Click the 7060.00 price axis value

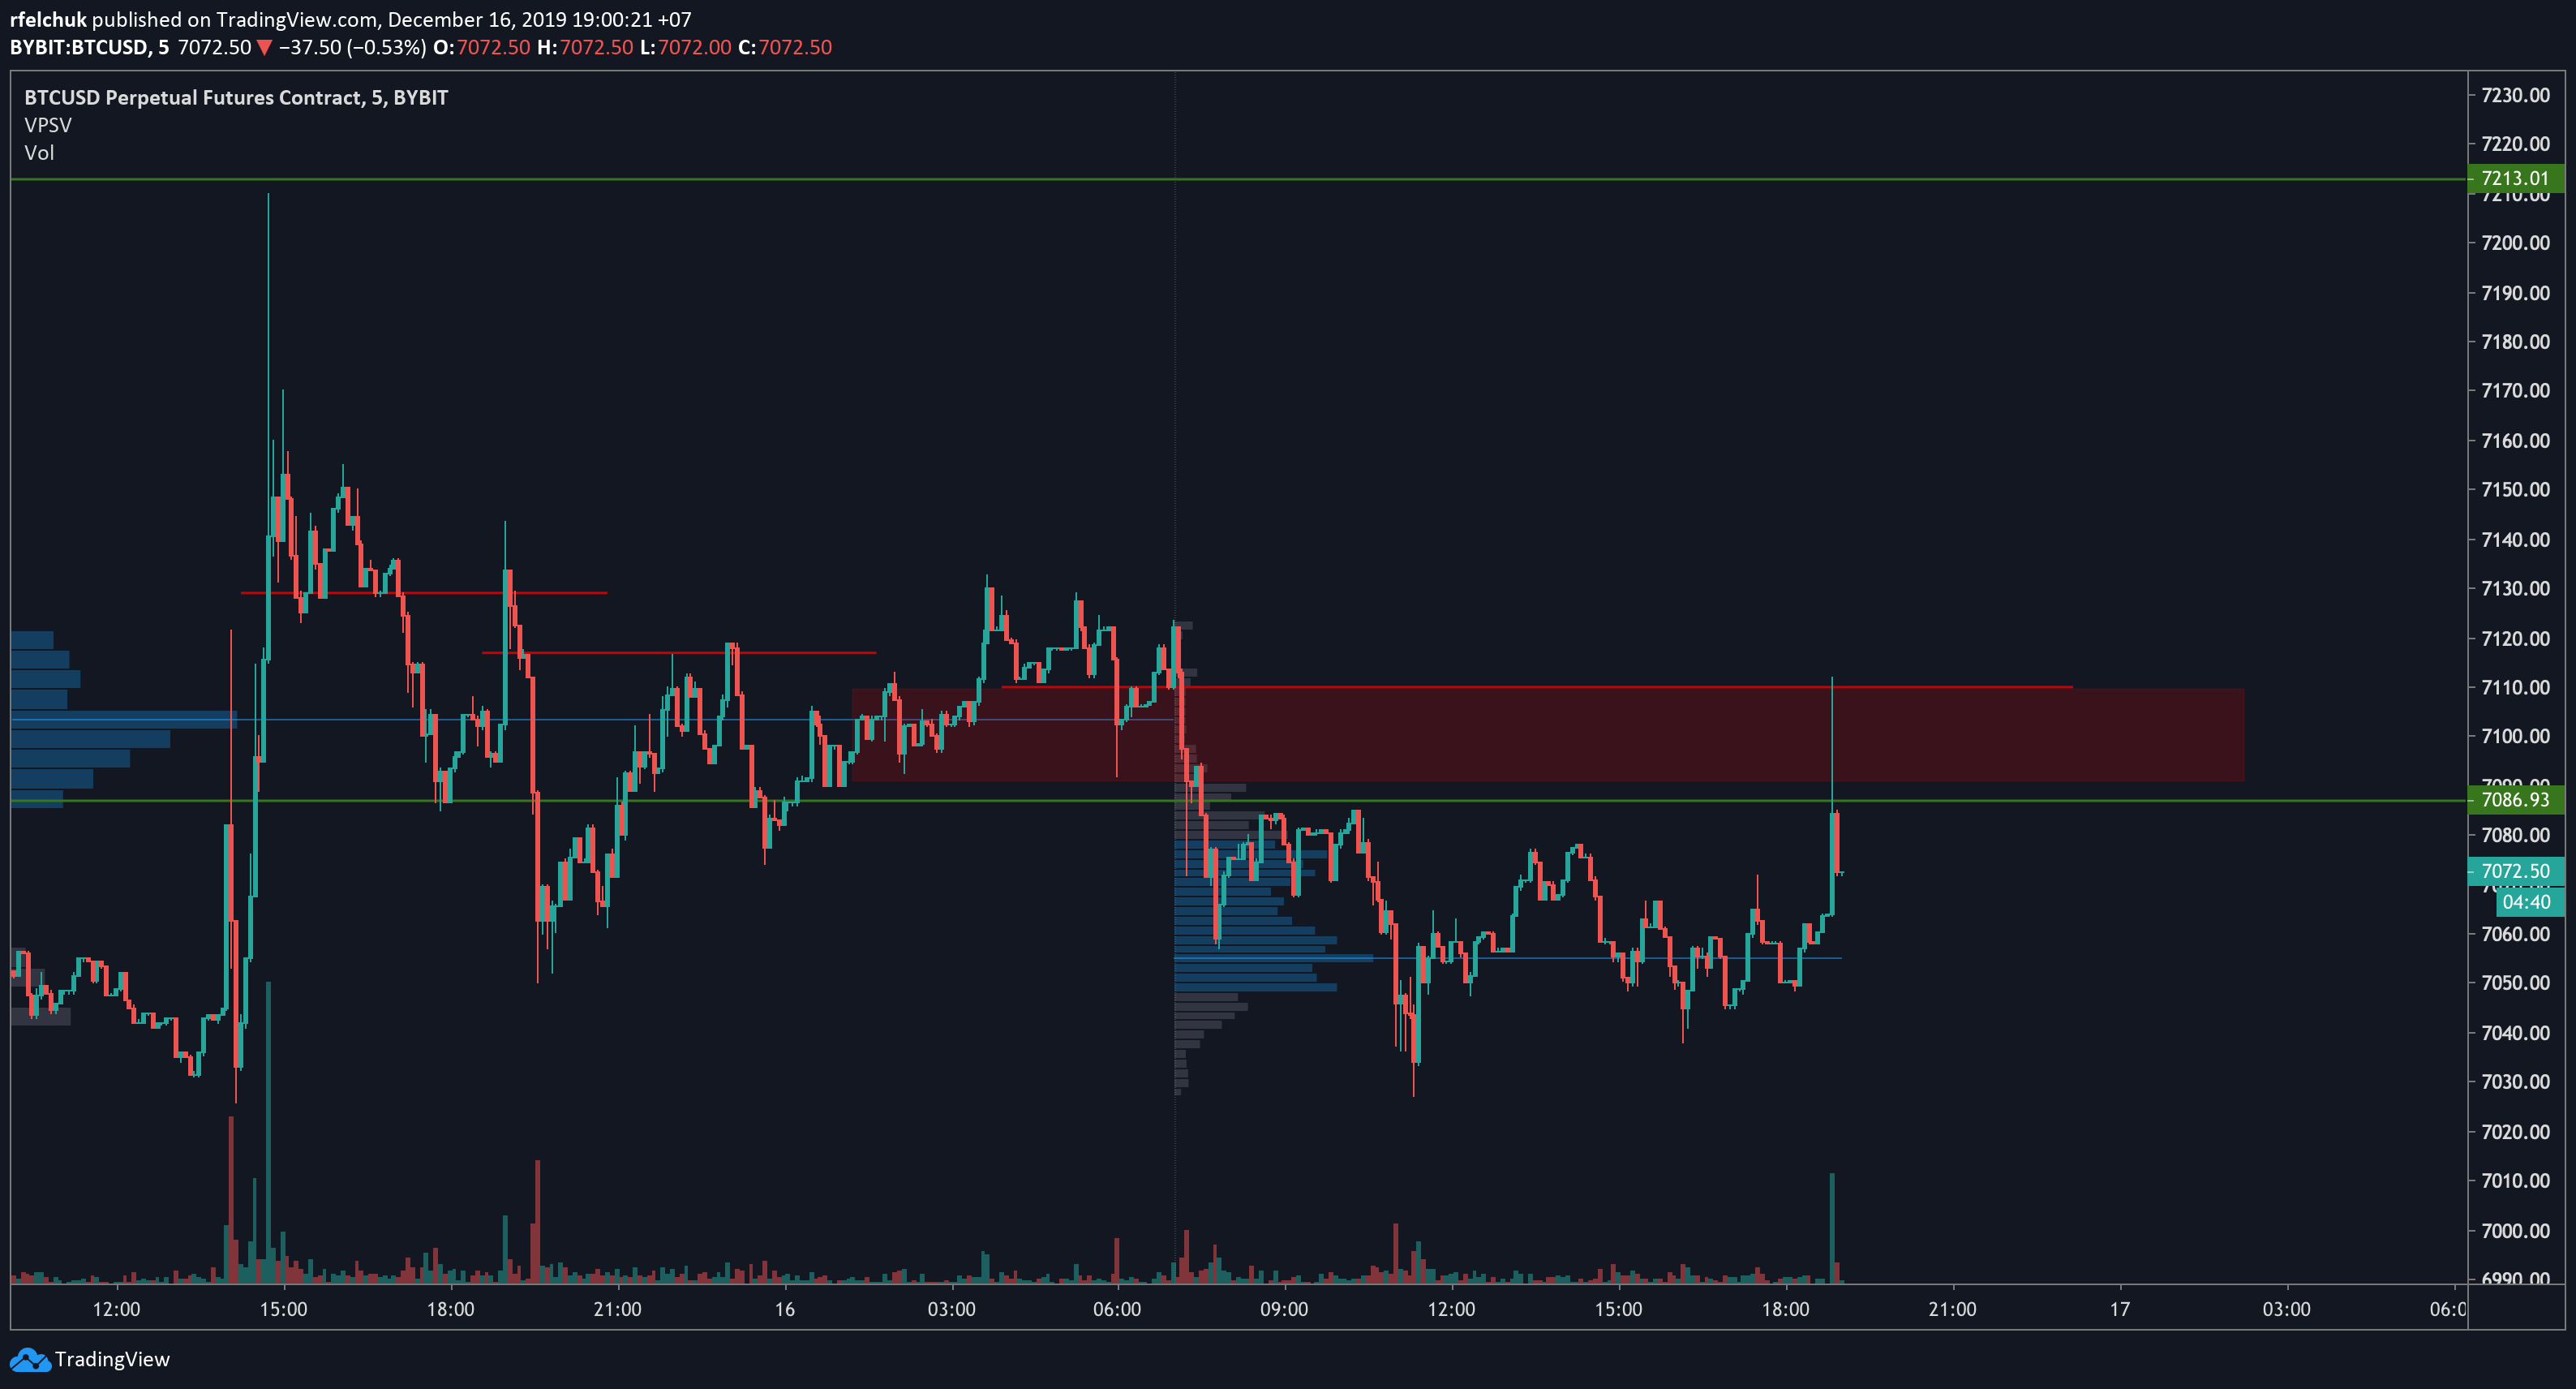coord(2515,934)
